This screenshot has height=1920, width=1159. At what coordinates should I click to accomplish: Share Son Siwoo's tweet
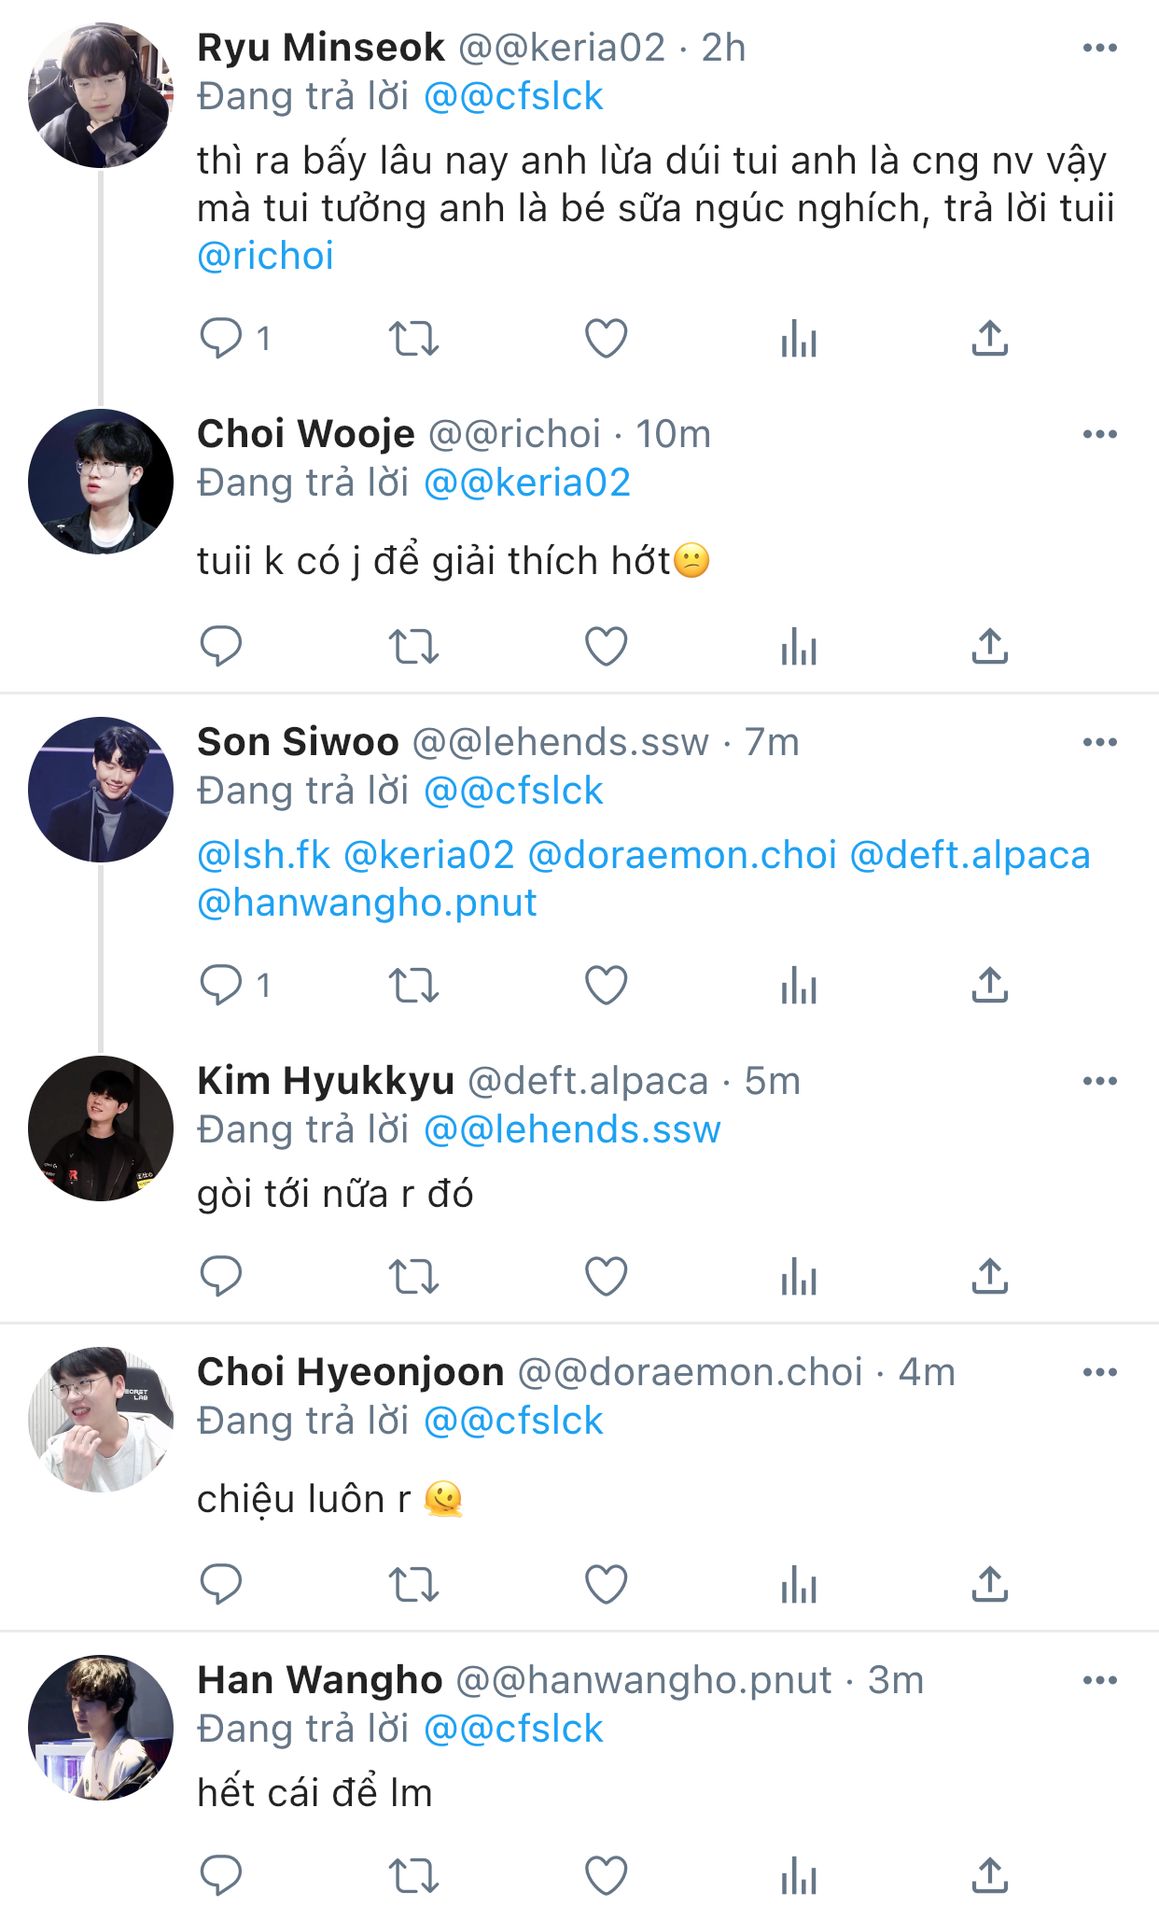click(x=989, y=985)
